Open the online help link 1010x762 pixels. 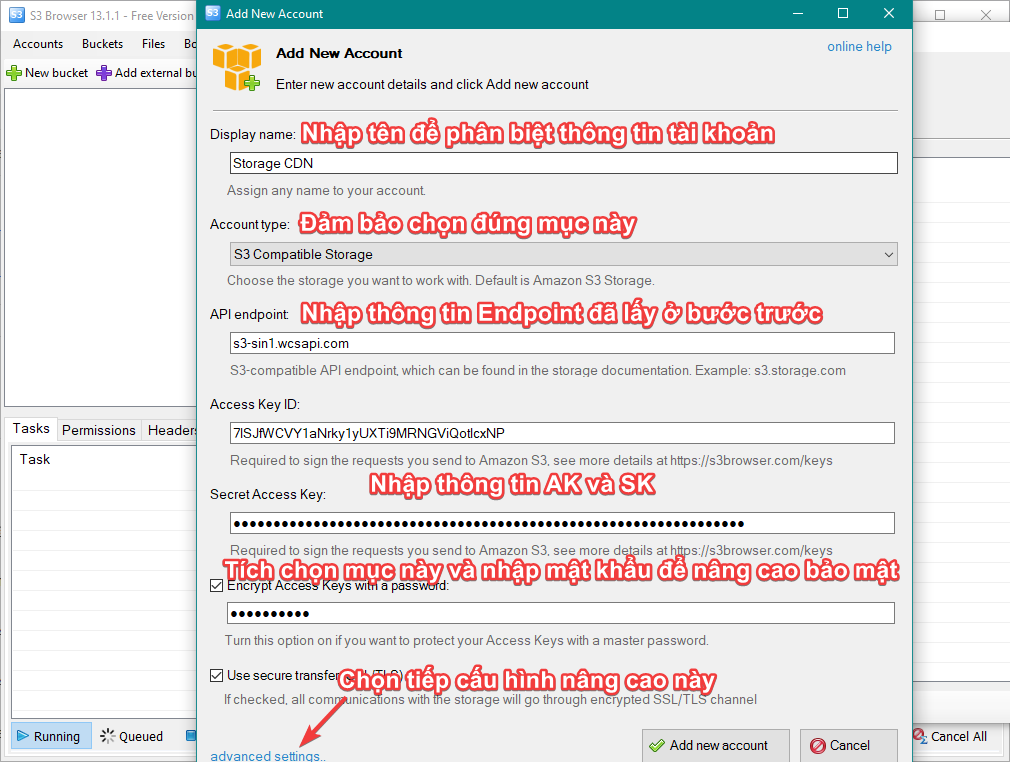[x=859, y=47]
